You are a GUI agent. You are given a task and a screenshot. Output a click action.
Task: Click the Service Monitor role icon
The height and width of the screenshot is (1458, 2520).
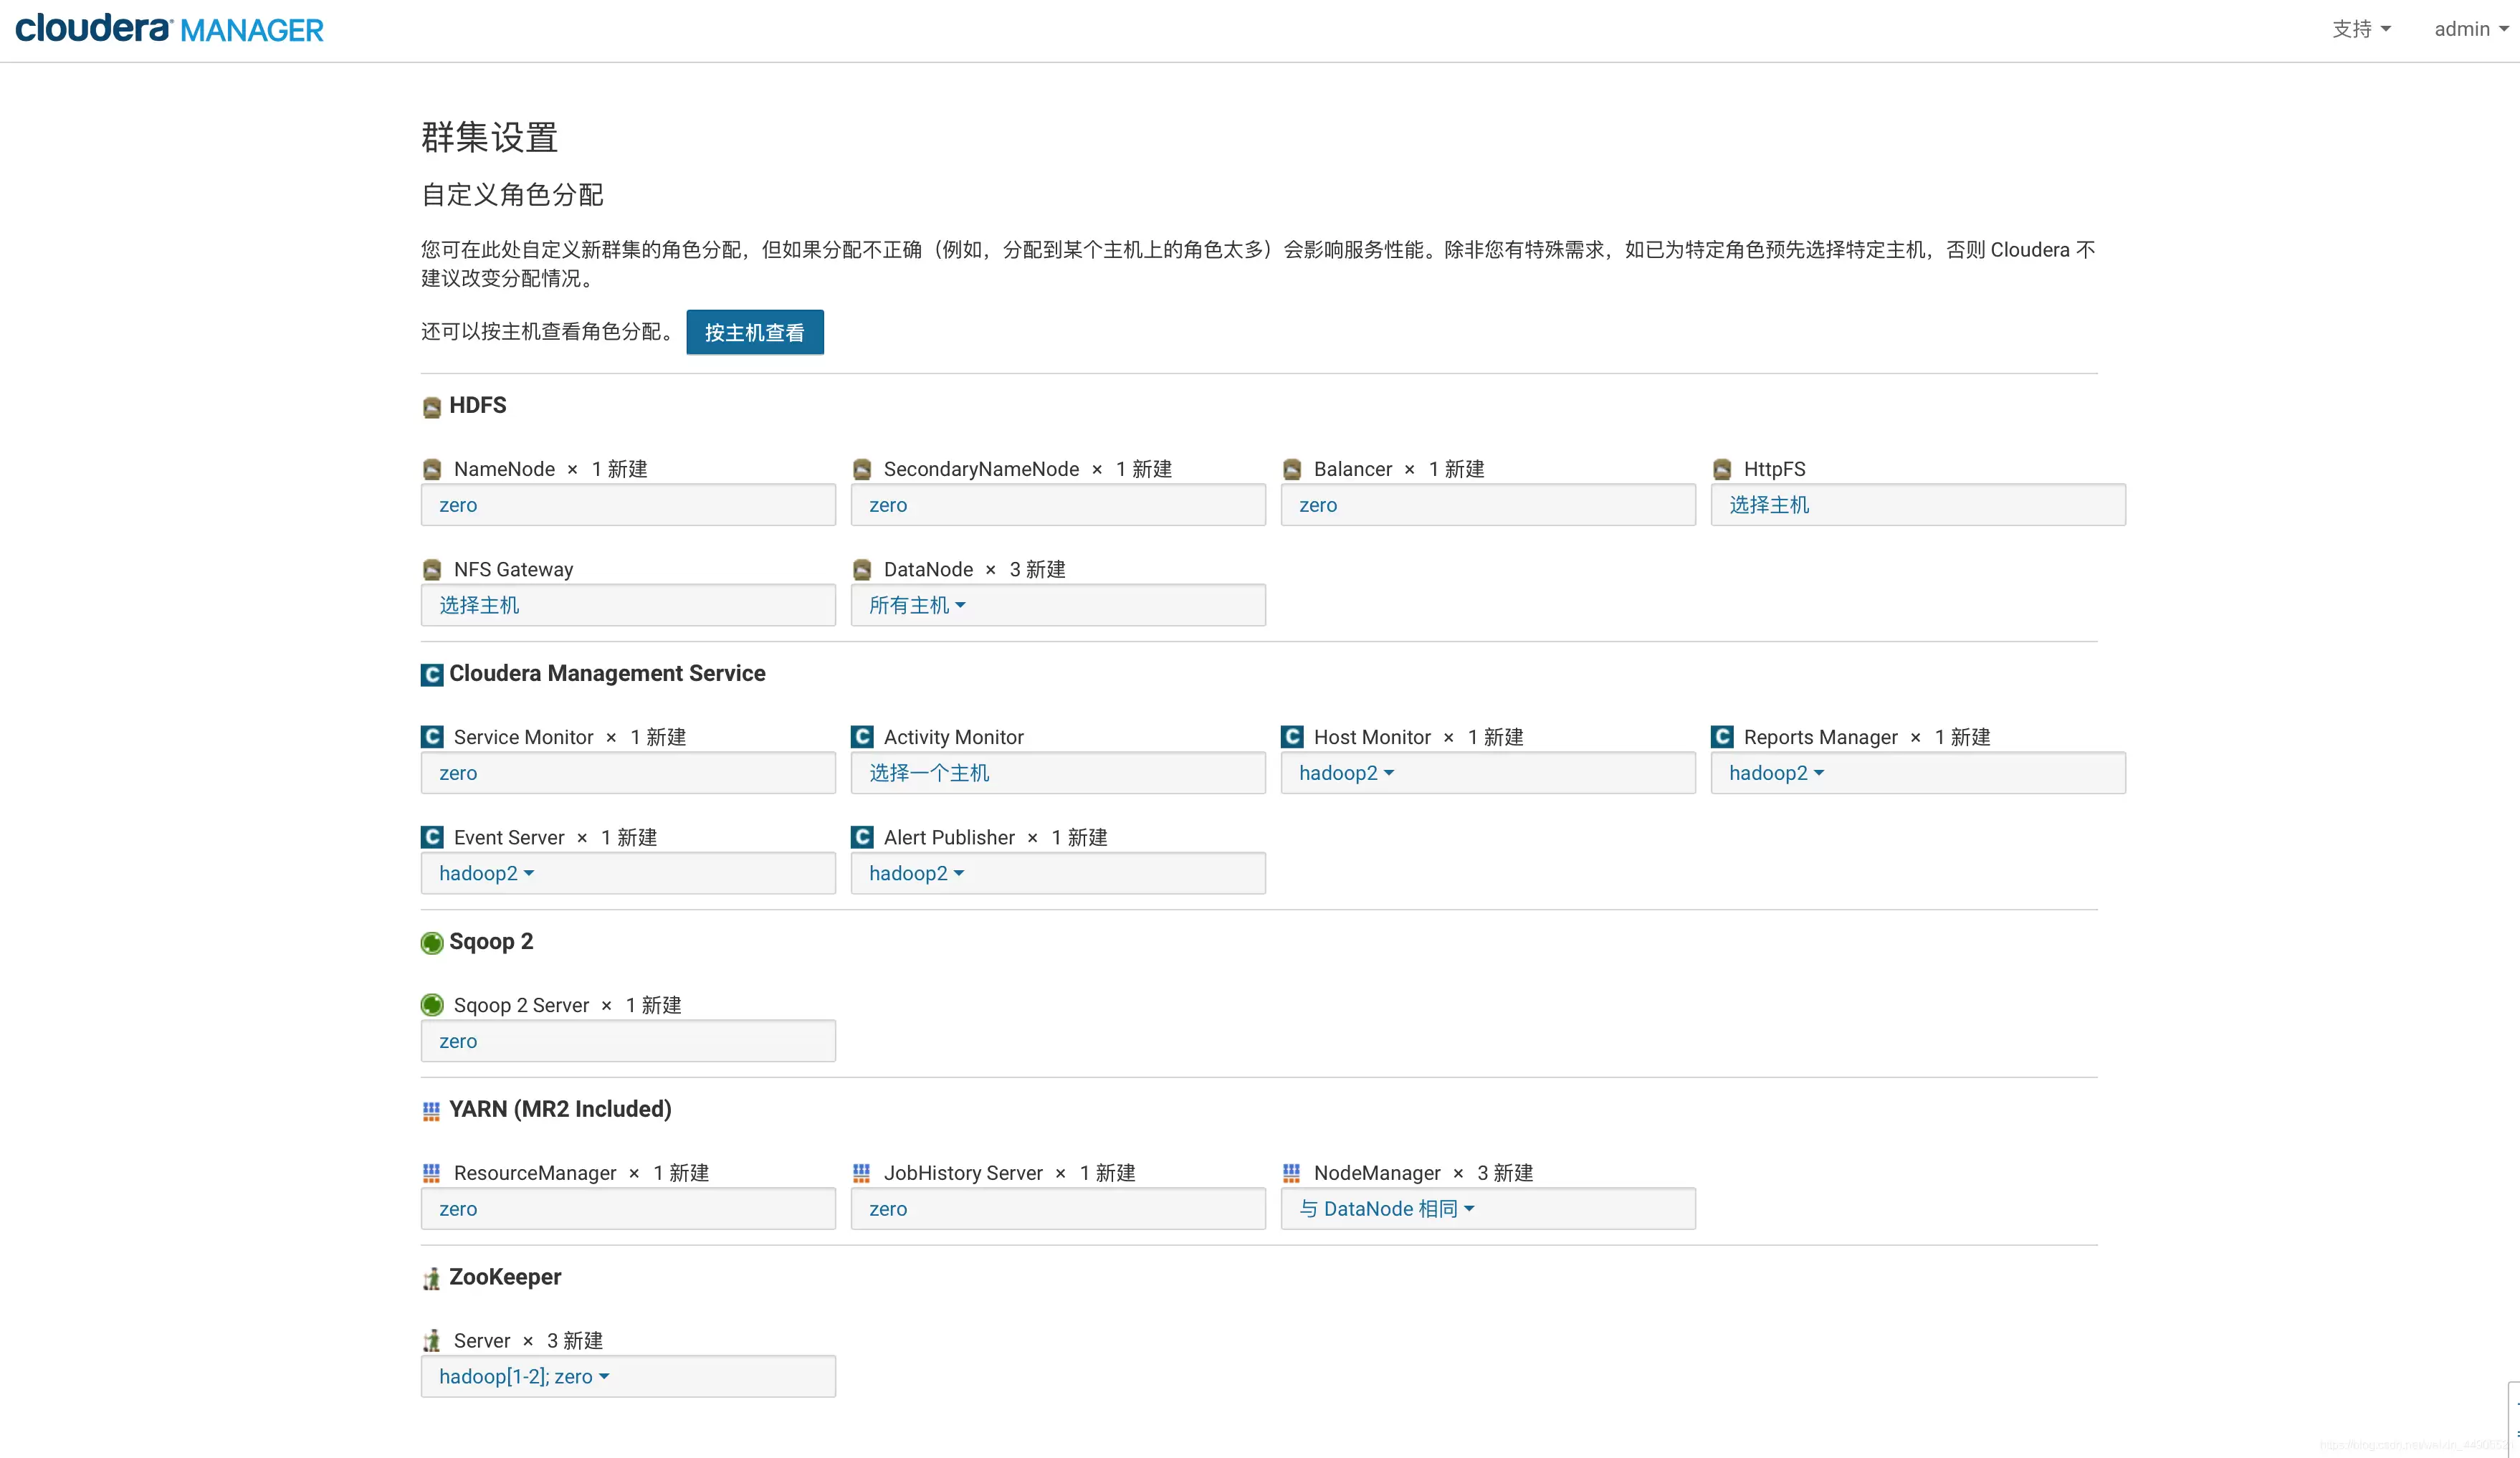[x=432, y=737]
